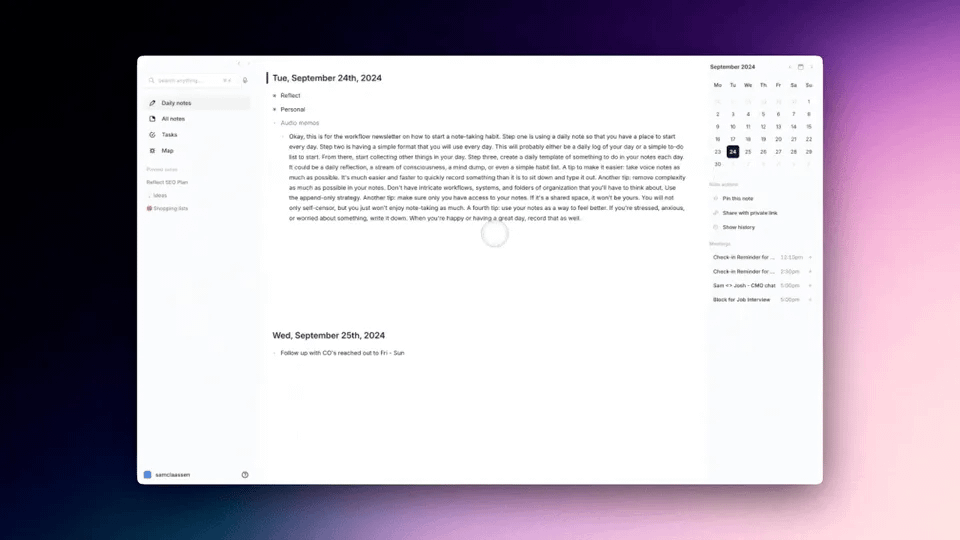
Task: Go to previous month in calendar
Action: coord(790,67)
